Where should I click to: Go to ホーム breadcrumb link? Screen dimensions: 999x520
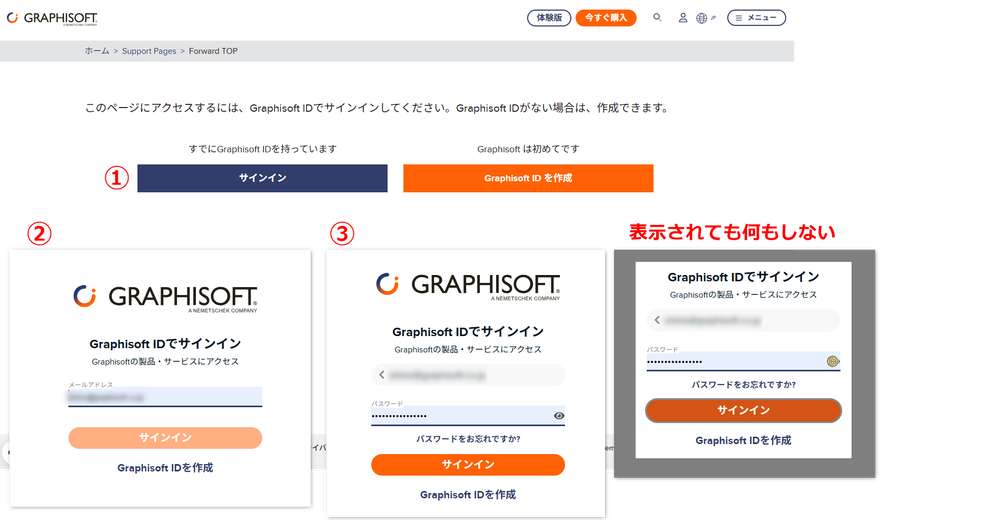[97, 51]
